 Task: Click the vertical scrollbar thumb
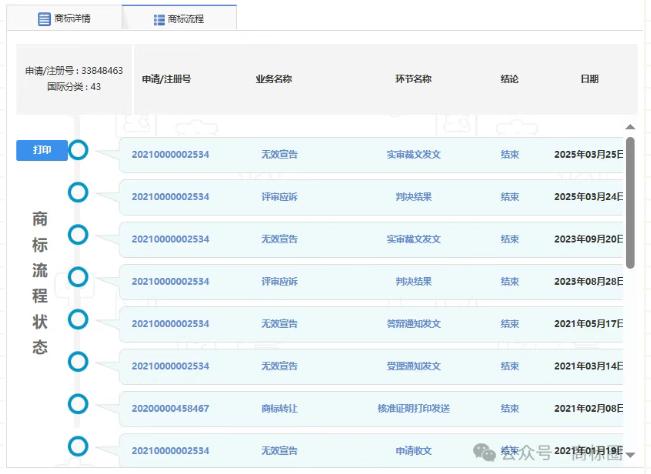(630, 202)
